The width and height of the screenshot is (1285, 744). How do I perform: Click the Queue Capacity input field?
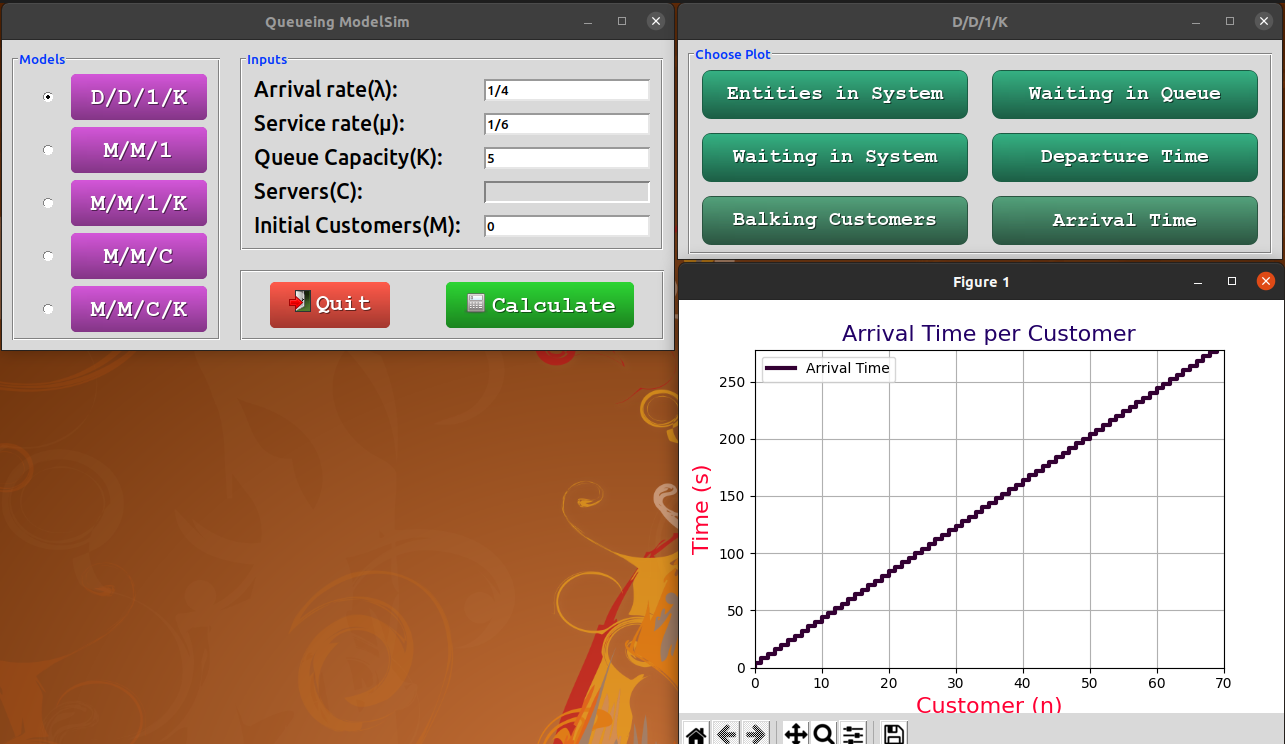click(567, 158)
